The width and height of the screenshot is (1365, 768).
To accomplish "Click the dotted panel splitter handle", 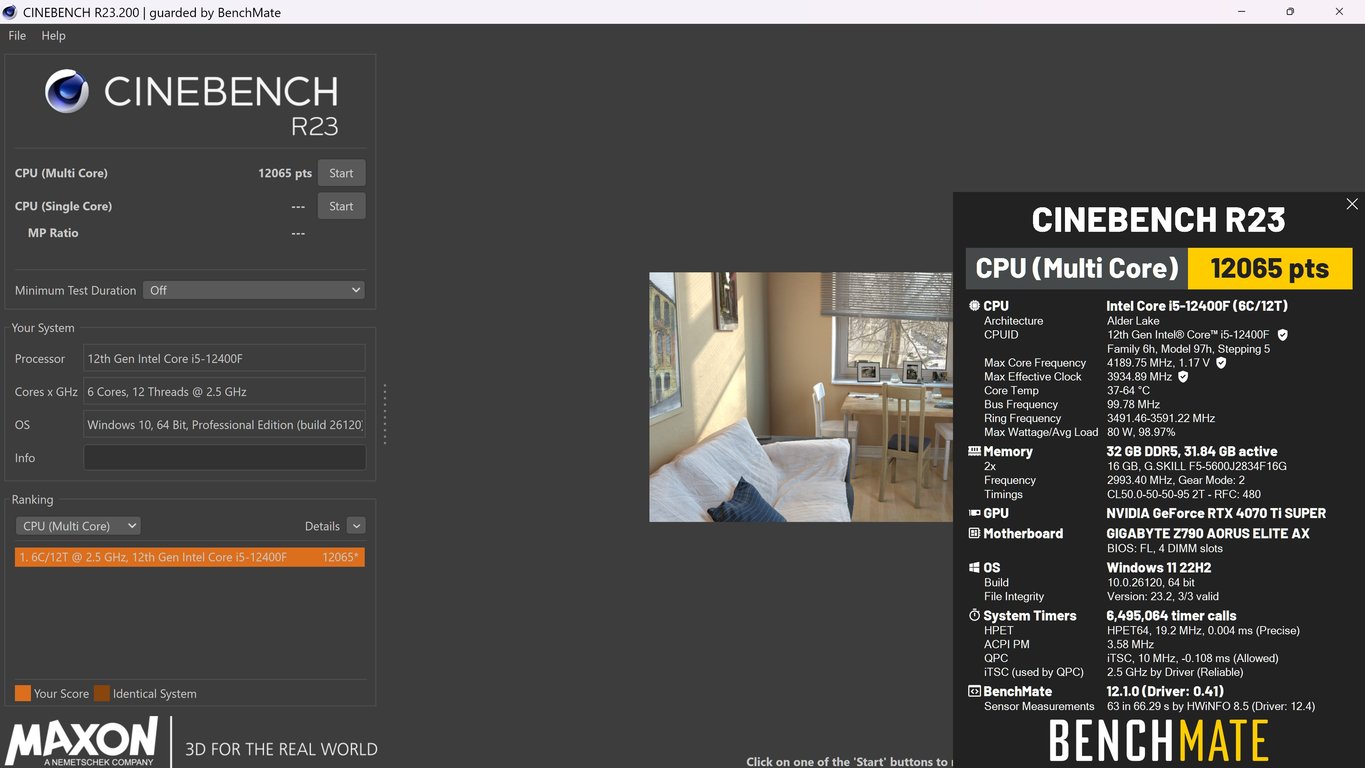I will tap(384, 414).
